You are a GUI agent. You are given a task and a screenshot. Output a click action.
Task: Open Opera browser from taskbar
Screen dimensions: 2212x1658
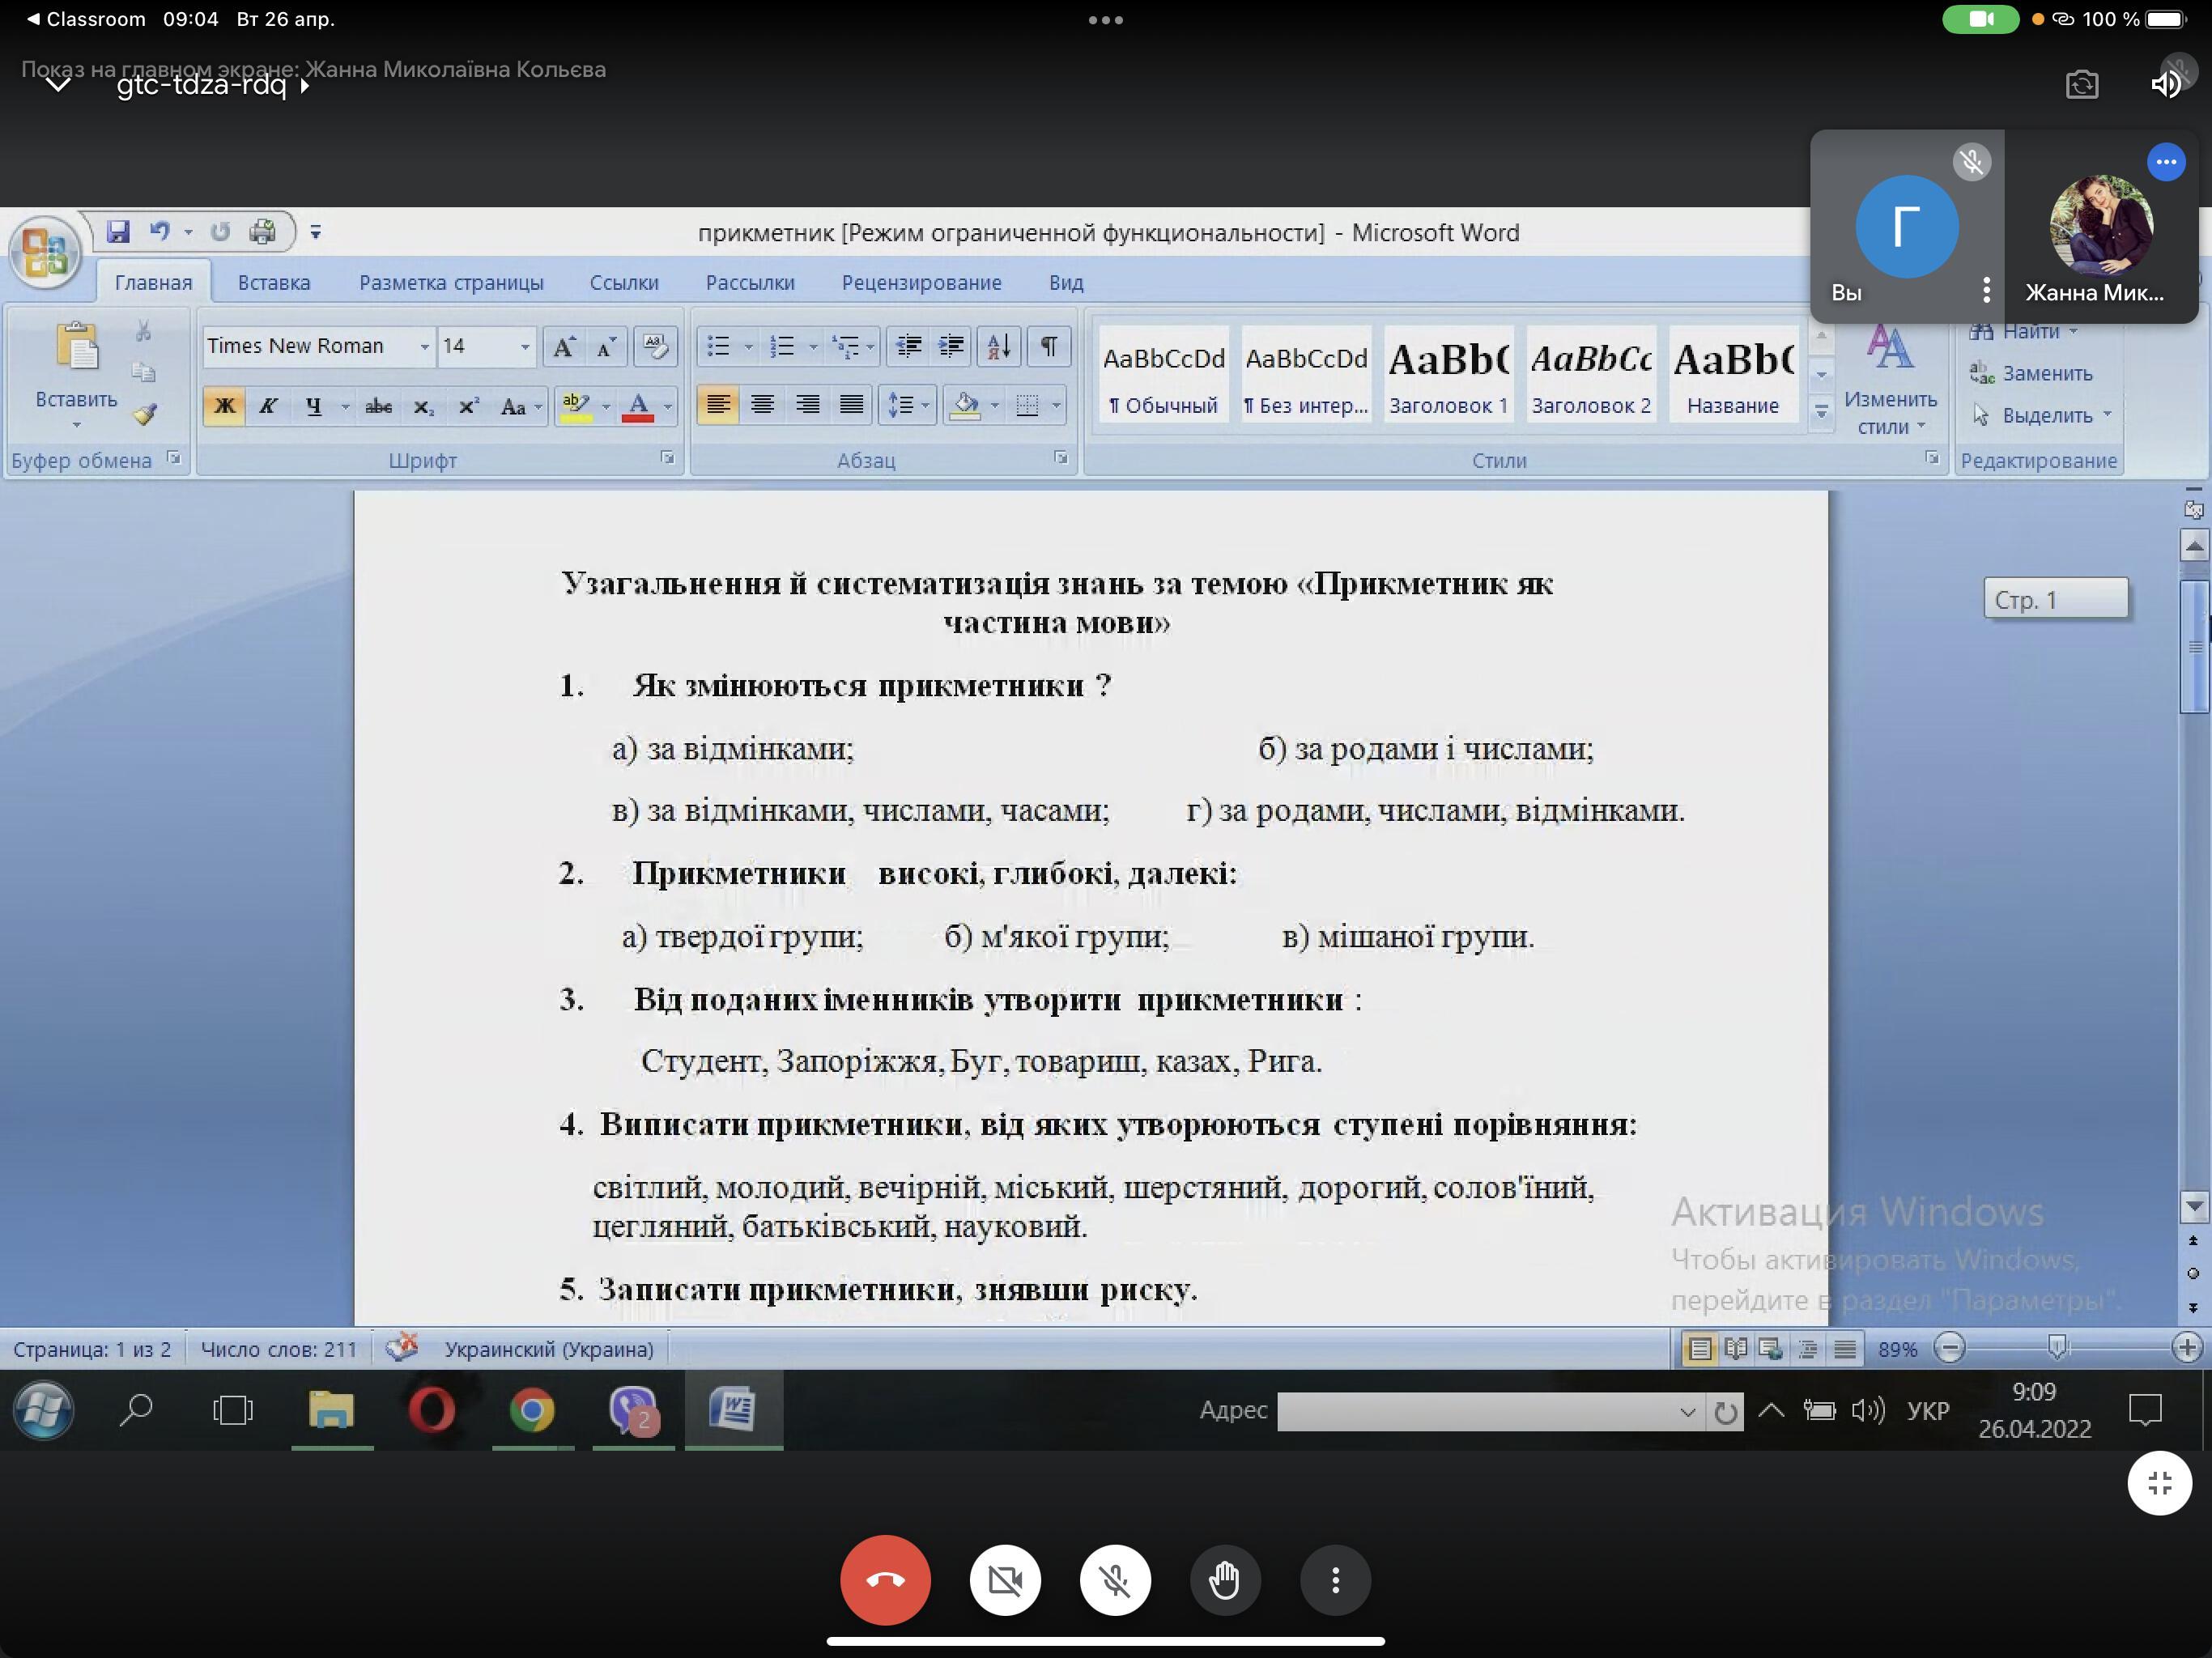432,1410
